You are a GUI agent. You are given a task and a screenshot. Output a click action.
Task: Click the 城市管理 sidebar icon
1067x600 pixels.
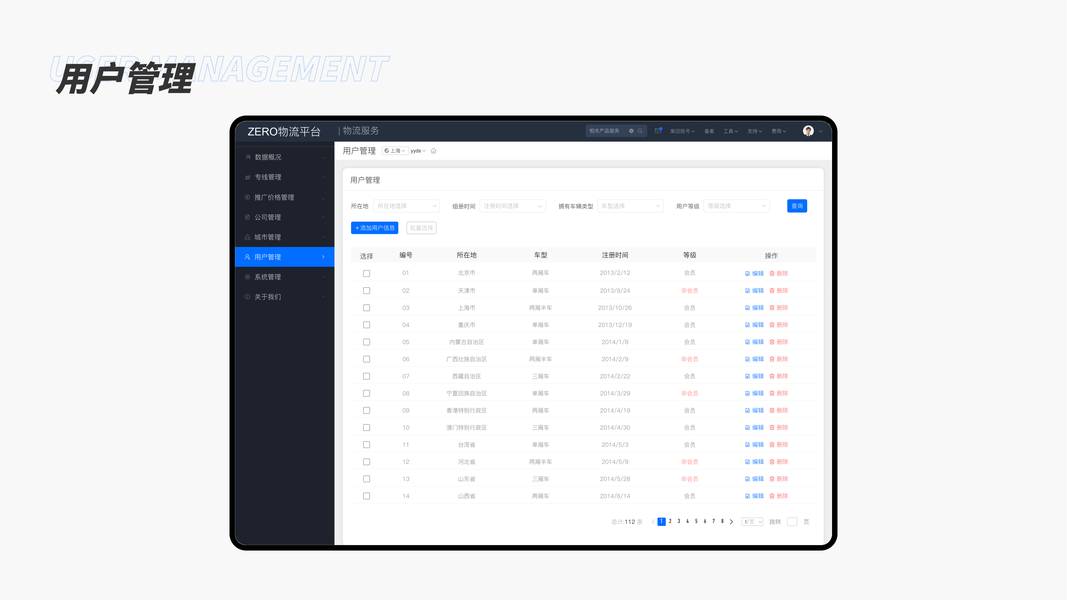pos(248,237)
